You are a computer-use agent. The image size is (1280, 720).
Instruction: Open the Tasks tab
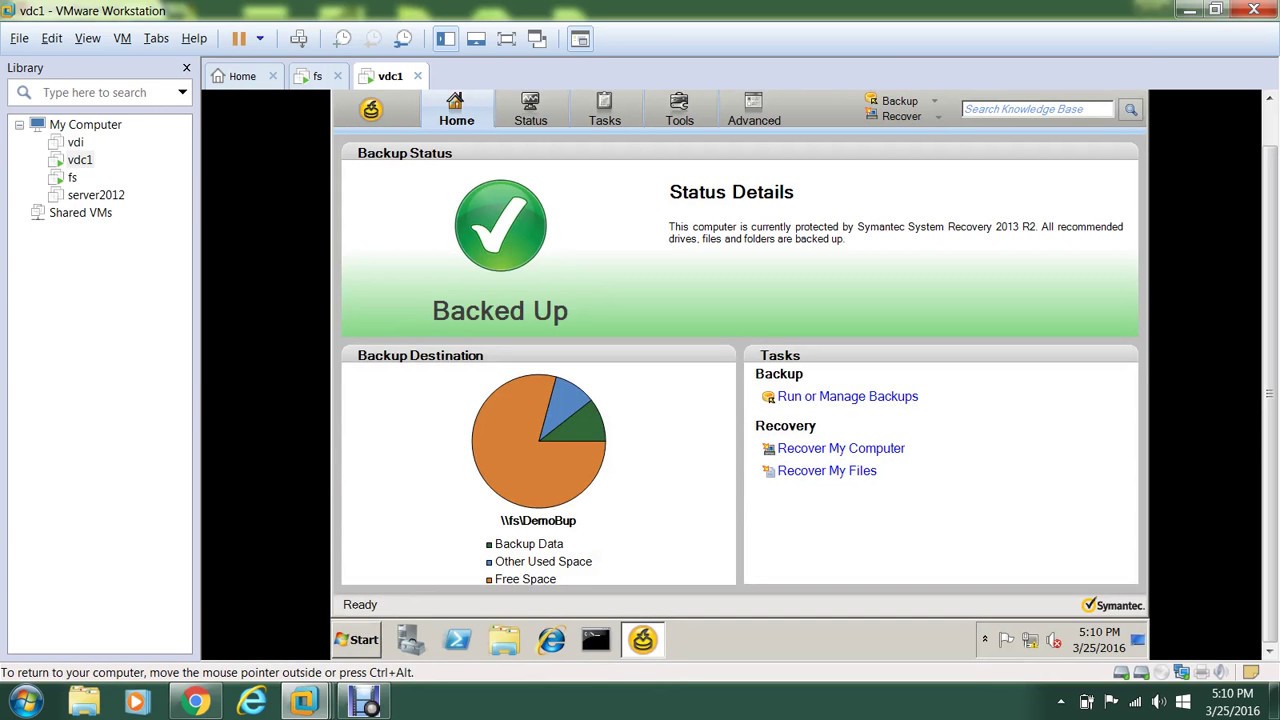(604, 109)
